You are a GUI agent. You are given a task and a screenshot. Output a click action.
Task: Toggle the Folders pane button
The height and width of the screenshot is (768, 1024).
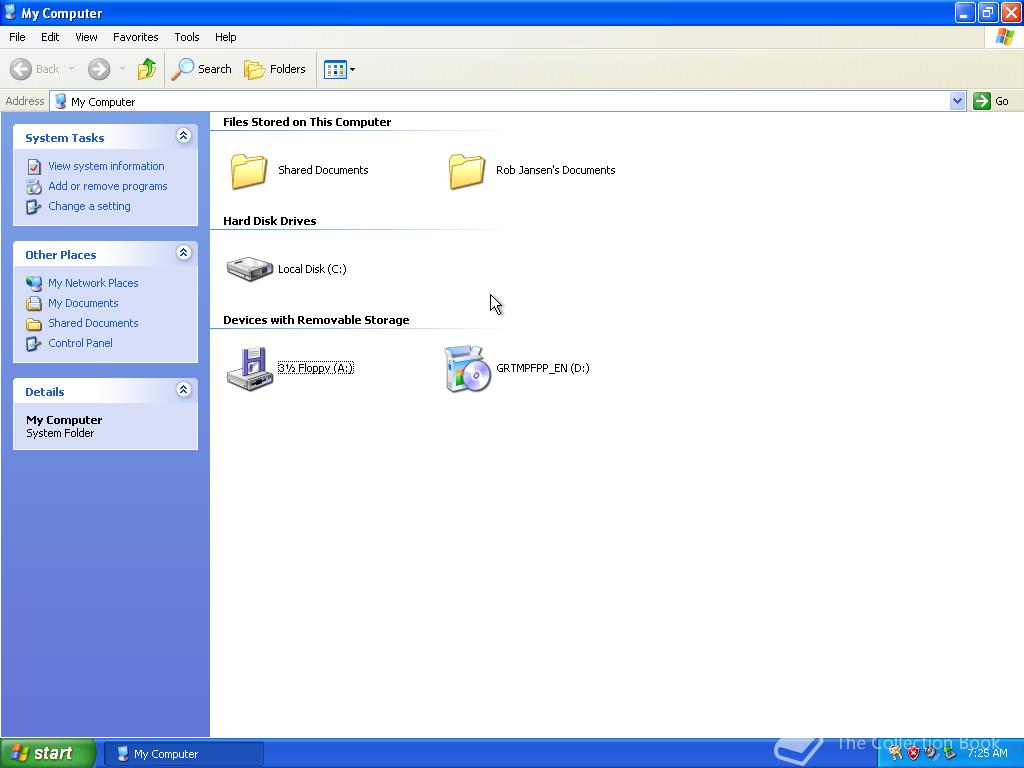274,69
